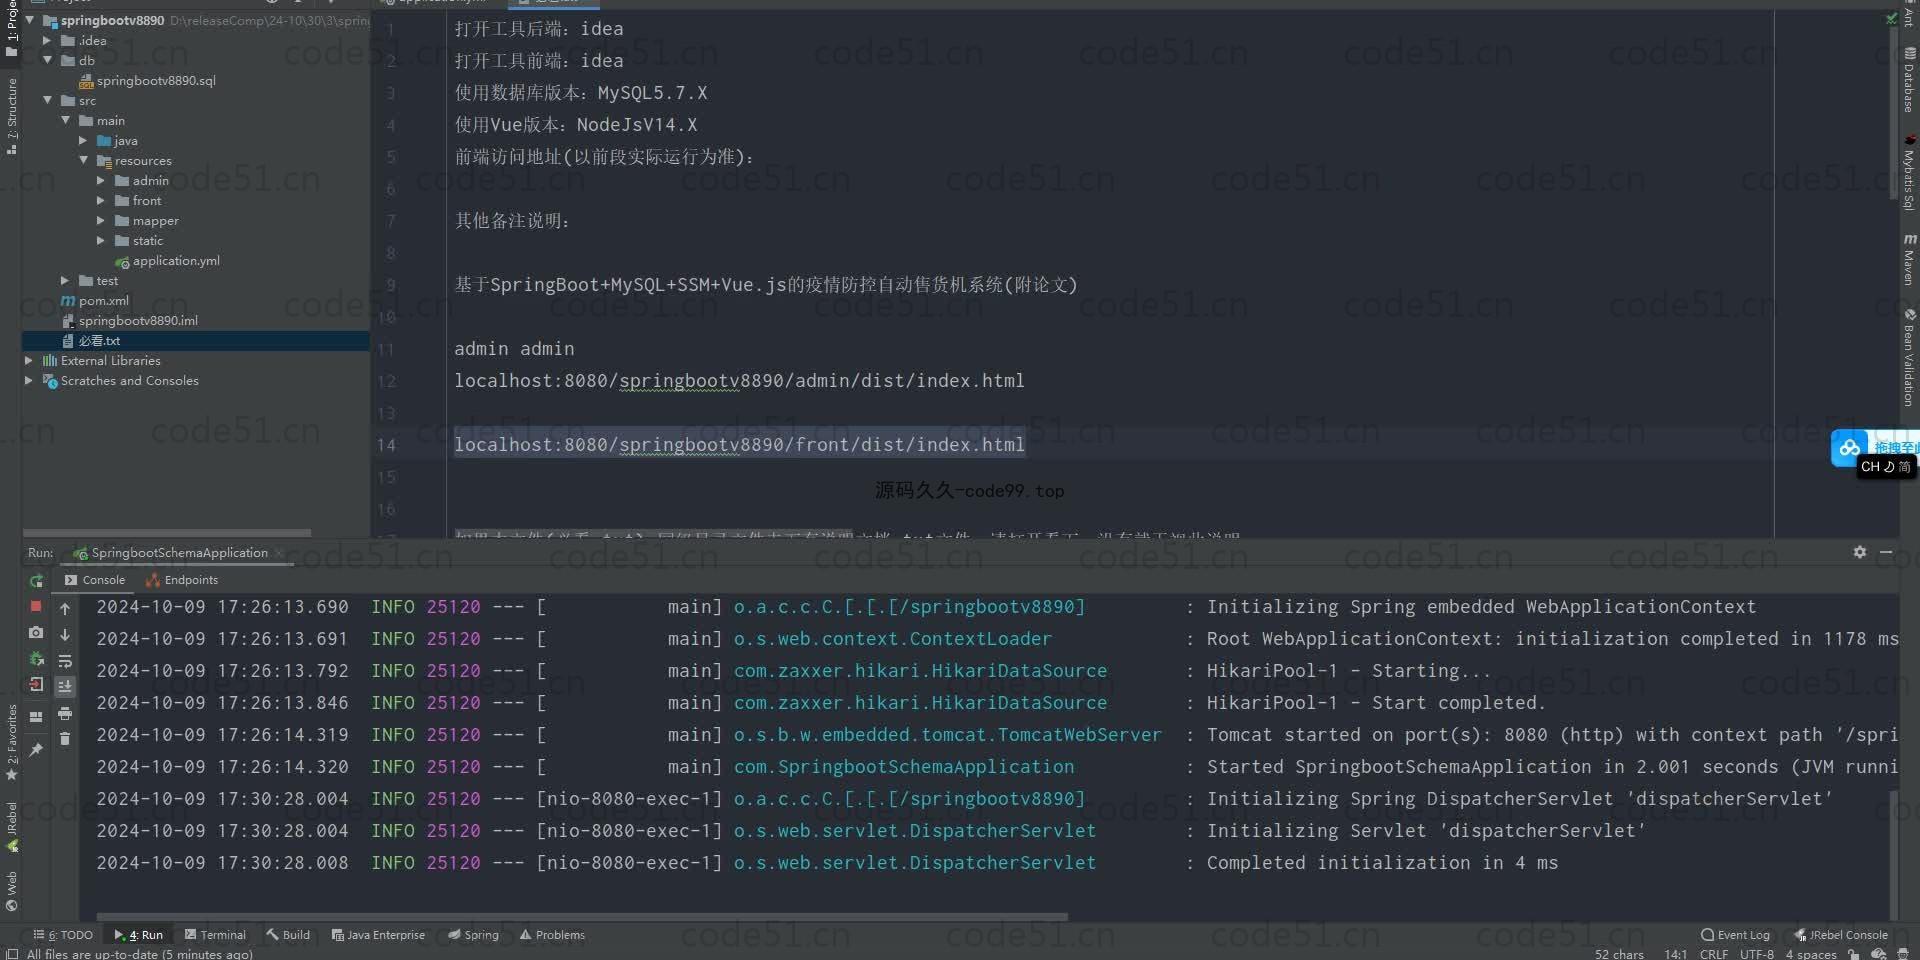Stop the running application with red square
Viewport: 1920px width, 960px height.
tap(36, 606)
